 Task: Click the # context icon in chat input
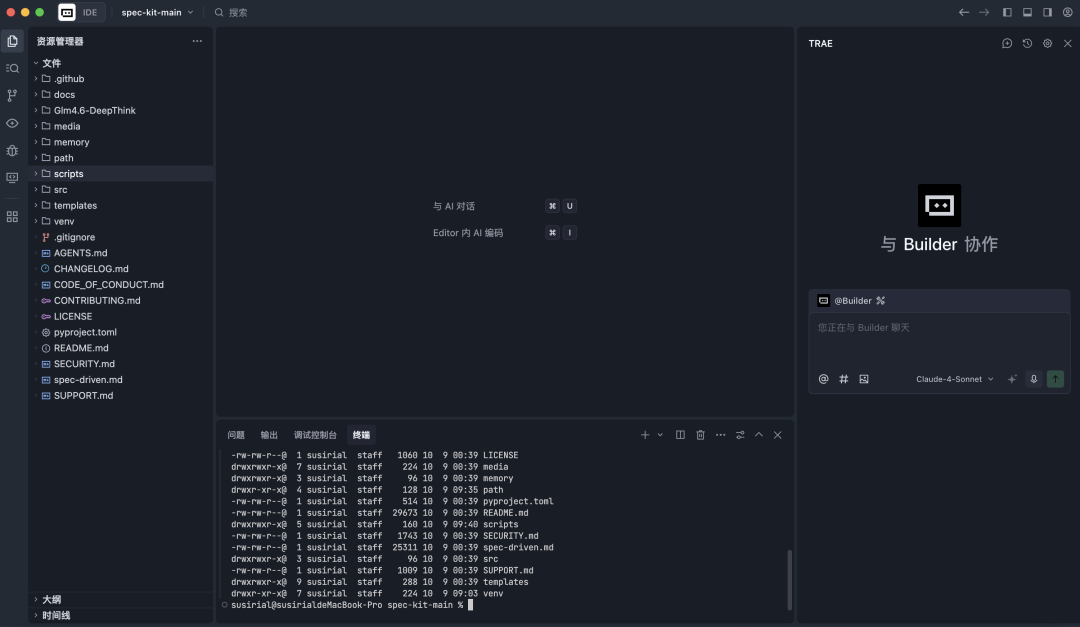coord(843,379)
